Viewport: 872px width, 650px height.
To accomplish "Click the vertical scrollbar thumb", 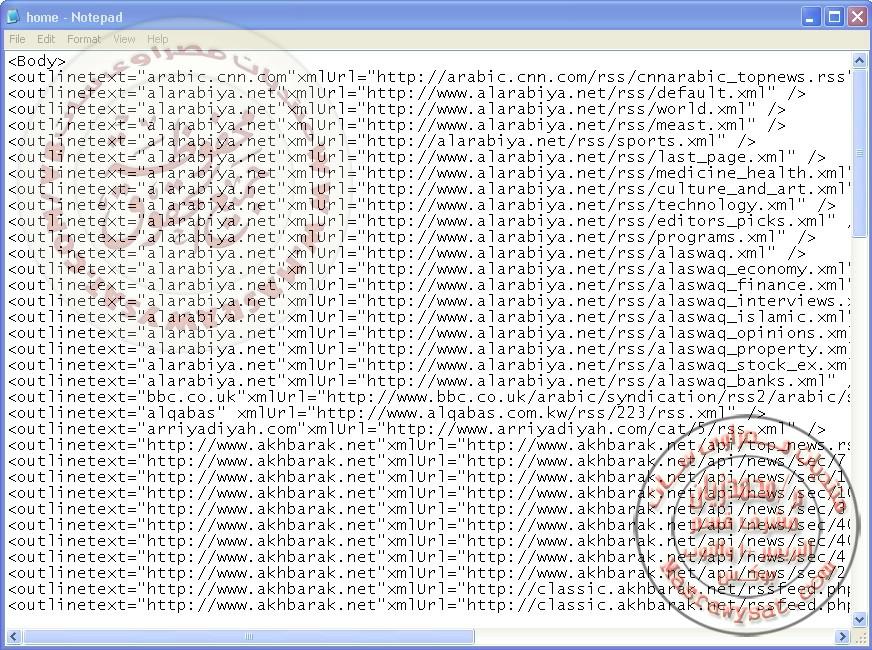I will (859, 152).
